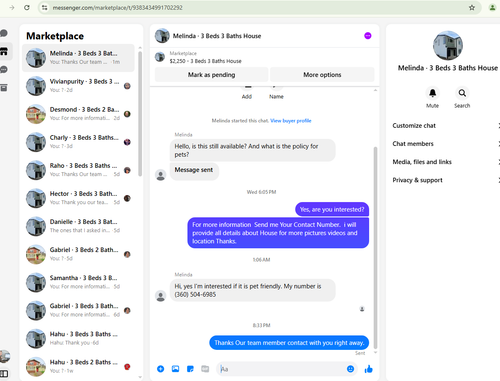Image resolution: width=500 pixels, height=381 pixels.
Task: Click the chat messages scrollbar
Action: point(375,247)
